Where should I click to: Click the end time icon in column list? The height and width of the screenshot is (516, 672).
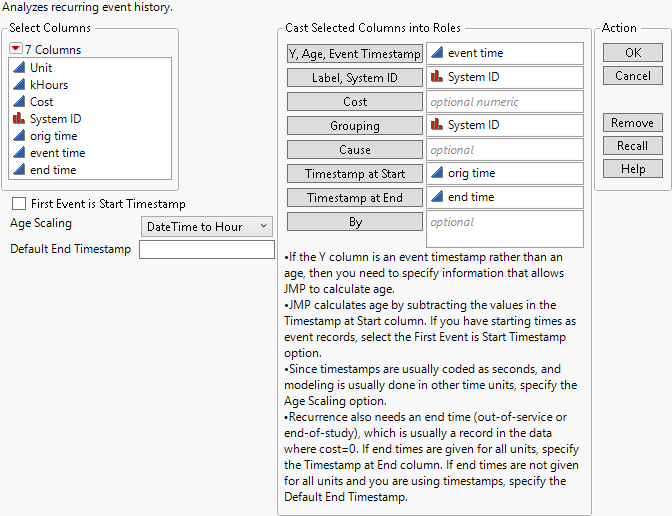coord(18,170)
